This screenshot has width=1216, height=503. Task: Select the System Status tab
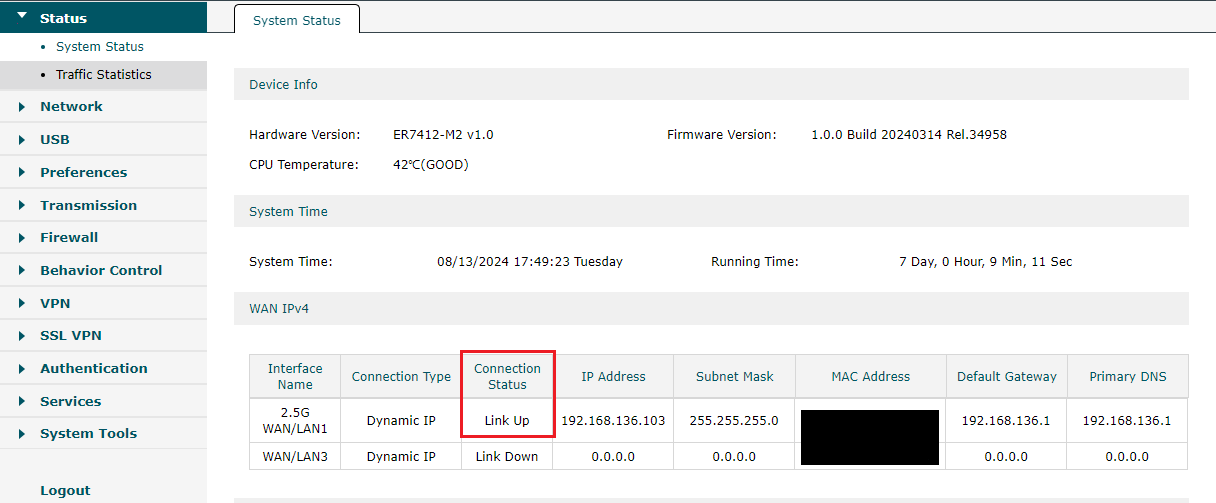[x=296, y=20]
